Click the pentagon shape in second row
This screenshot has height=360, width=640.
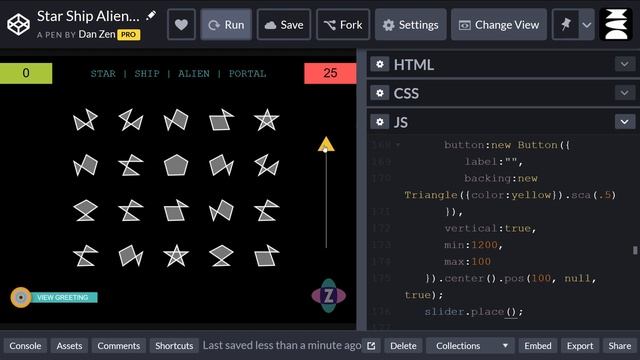coord(176,165)
